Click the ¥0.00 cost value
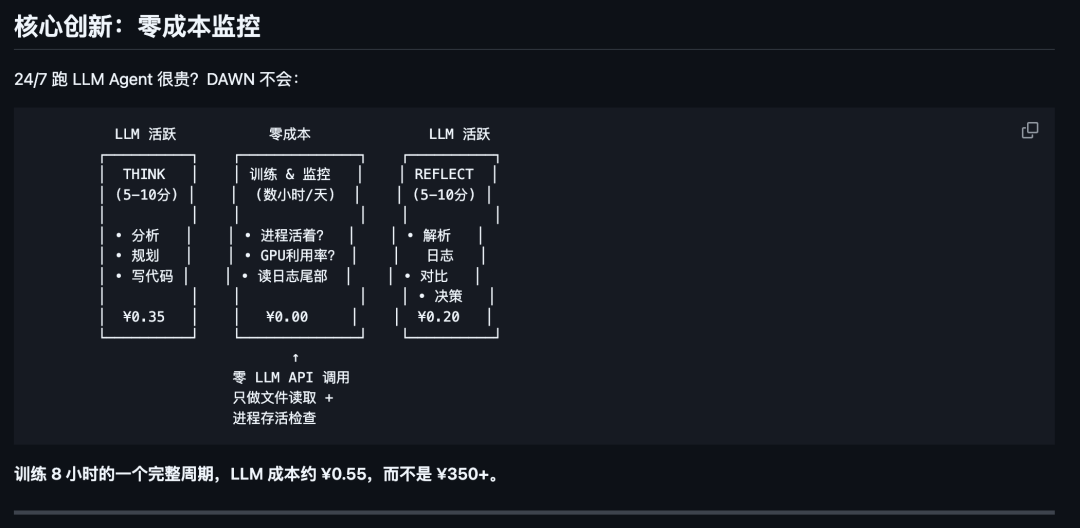 287,317
